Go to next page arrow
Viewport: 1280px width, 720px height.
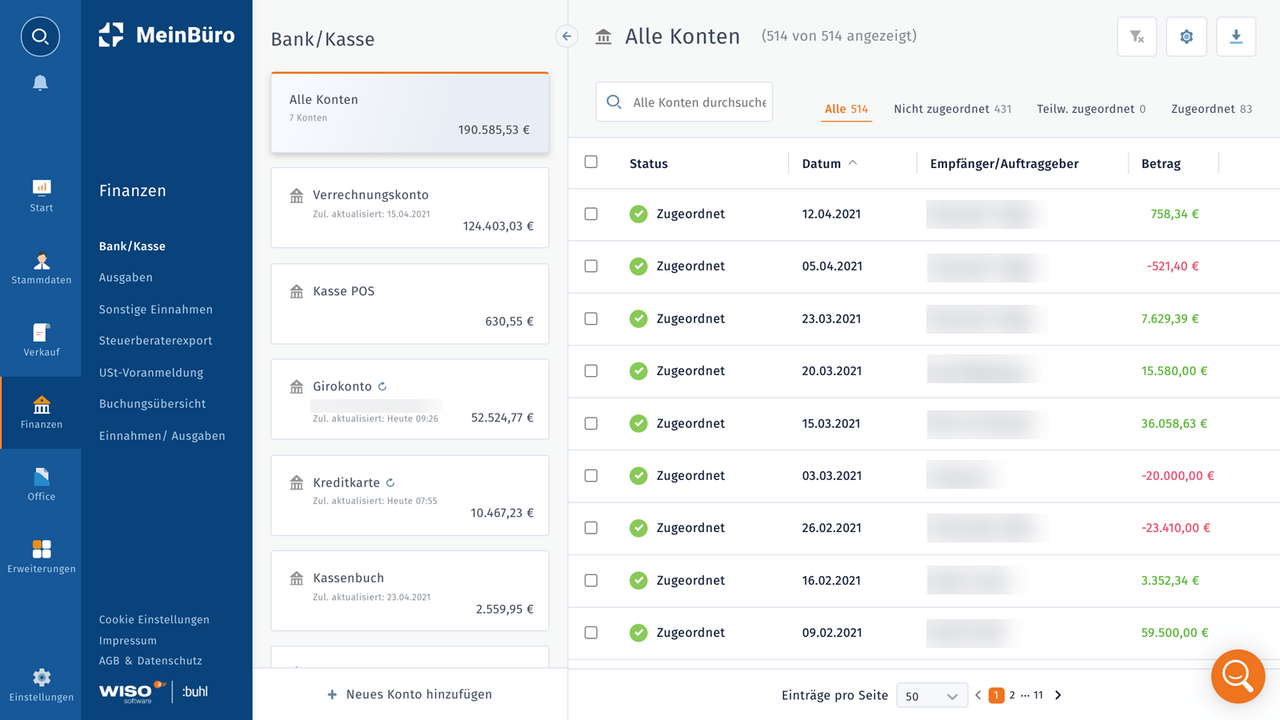[1058, 695]
